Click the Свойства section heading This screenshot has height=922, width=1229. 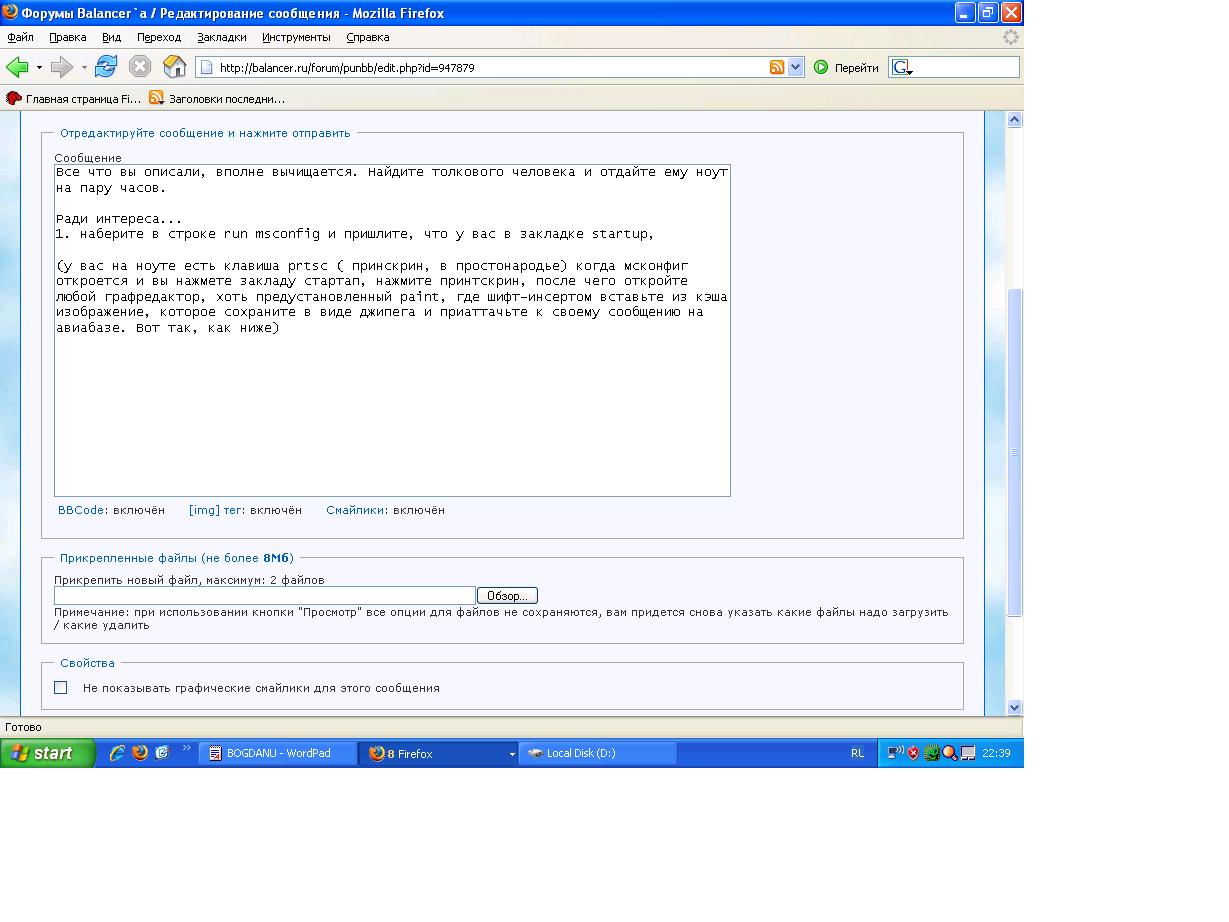pyautogui.click(x=87, y=663)
